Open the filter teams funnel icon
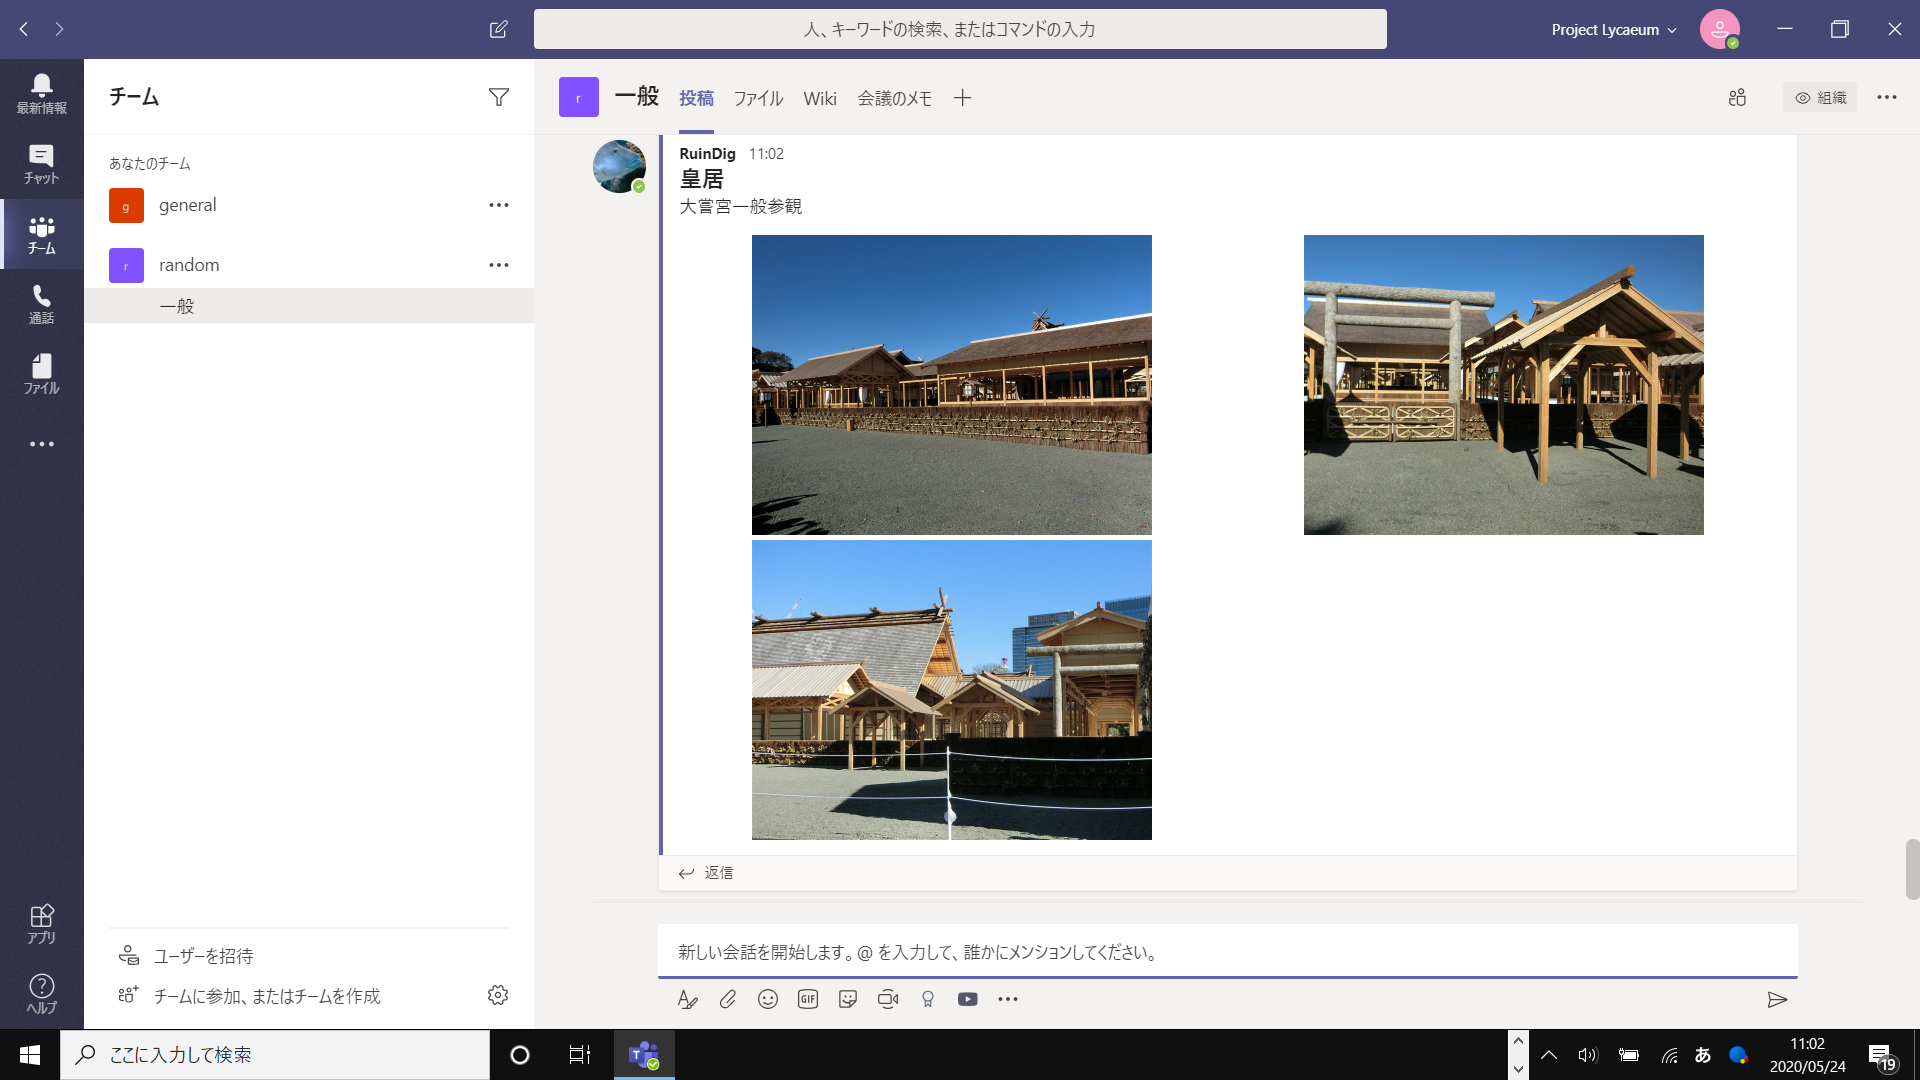Screen dimensions: 1920x1080 tap(498, 97)
